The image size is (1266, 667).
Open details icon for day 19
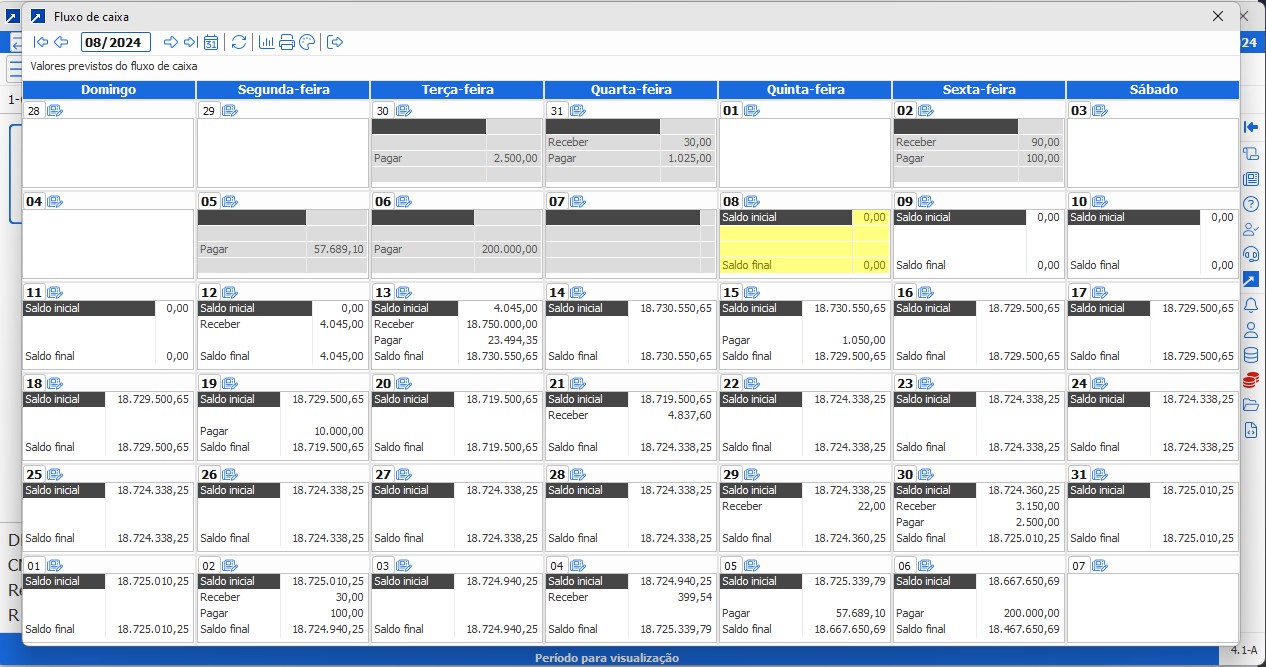[230, 383]
